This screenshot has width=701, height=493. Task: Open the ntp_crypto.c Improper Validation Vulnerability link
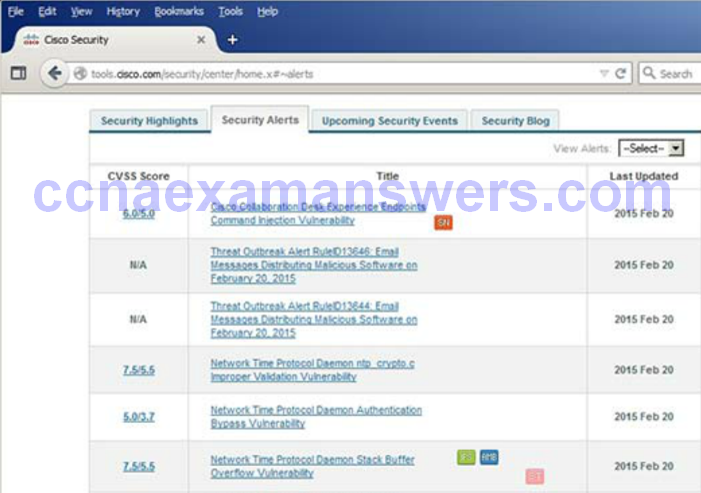point(312,370)
